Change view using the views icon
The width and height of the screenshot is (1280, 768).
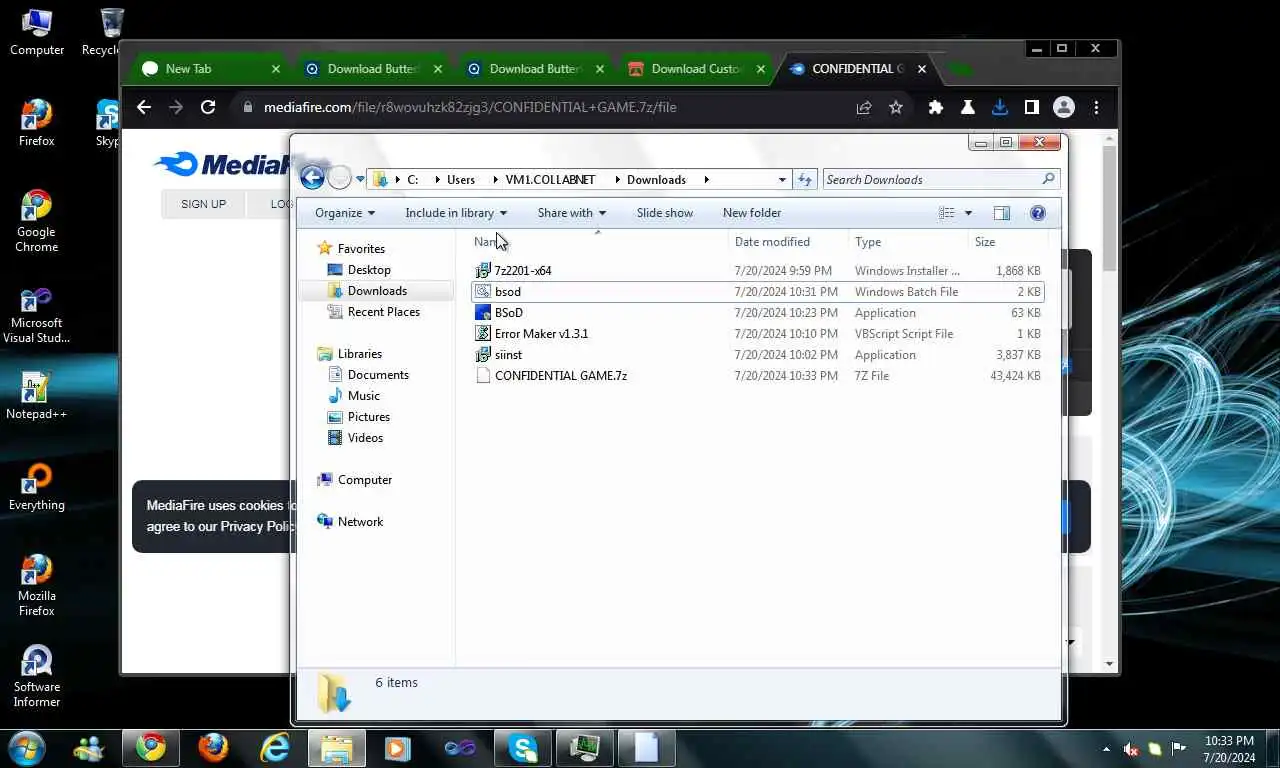pyautogui.click(x=947, y=213)
